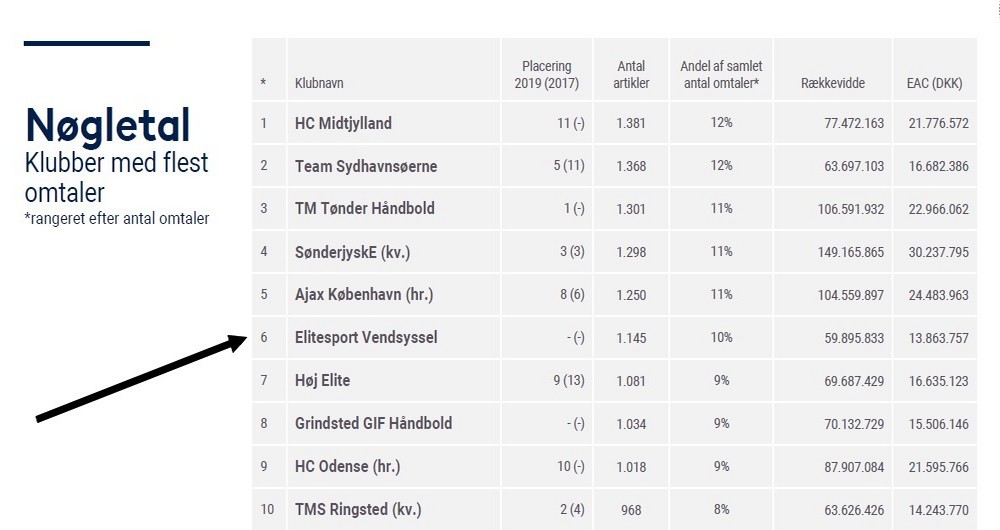Select the Høj Elite row name
Viewport: 1000px width, 530px height.
(x=322, y=381)
